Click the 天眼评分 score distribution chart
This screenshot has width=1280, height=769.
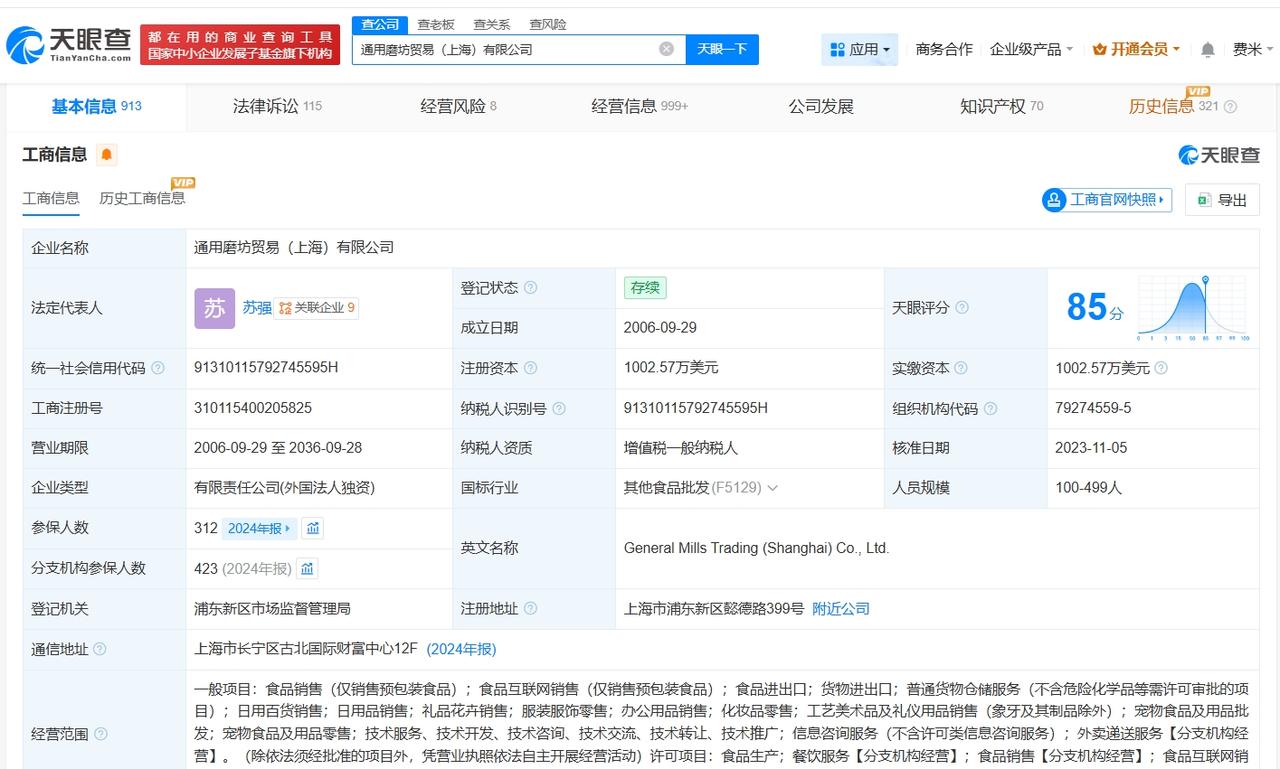[1194, 308]
